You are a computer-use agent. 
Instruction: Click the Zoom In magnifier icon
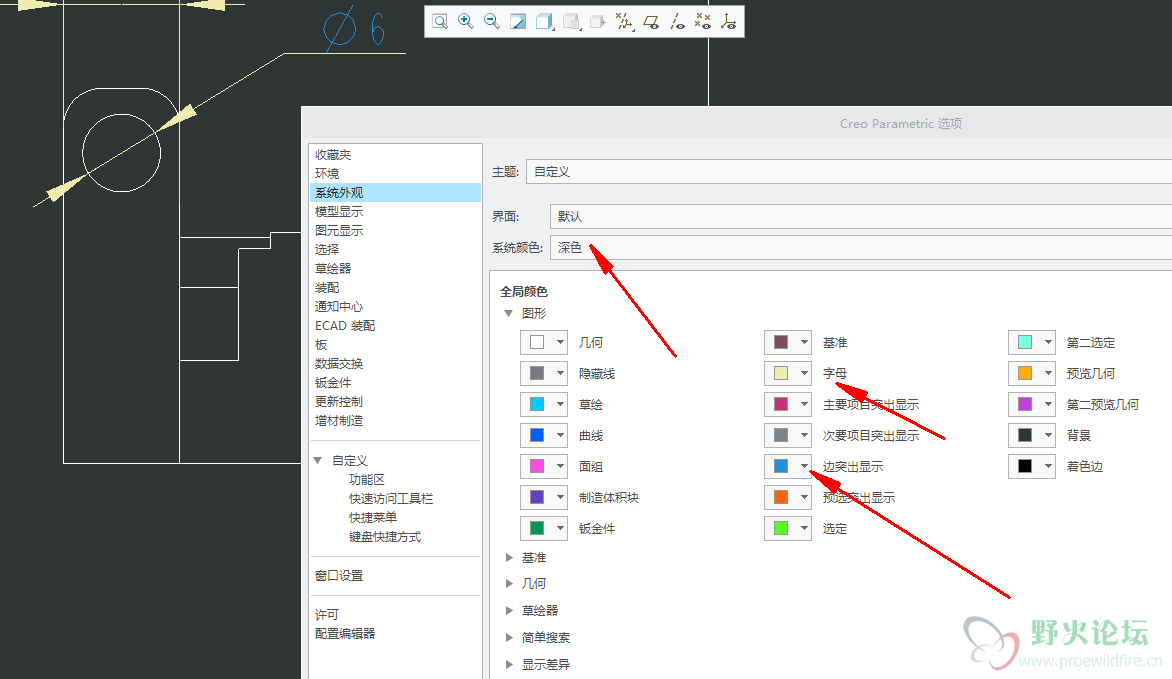(x=466, y=22)
